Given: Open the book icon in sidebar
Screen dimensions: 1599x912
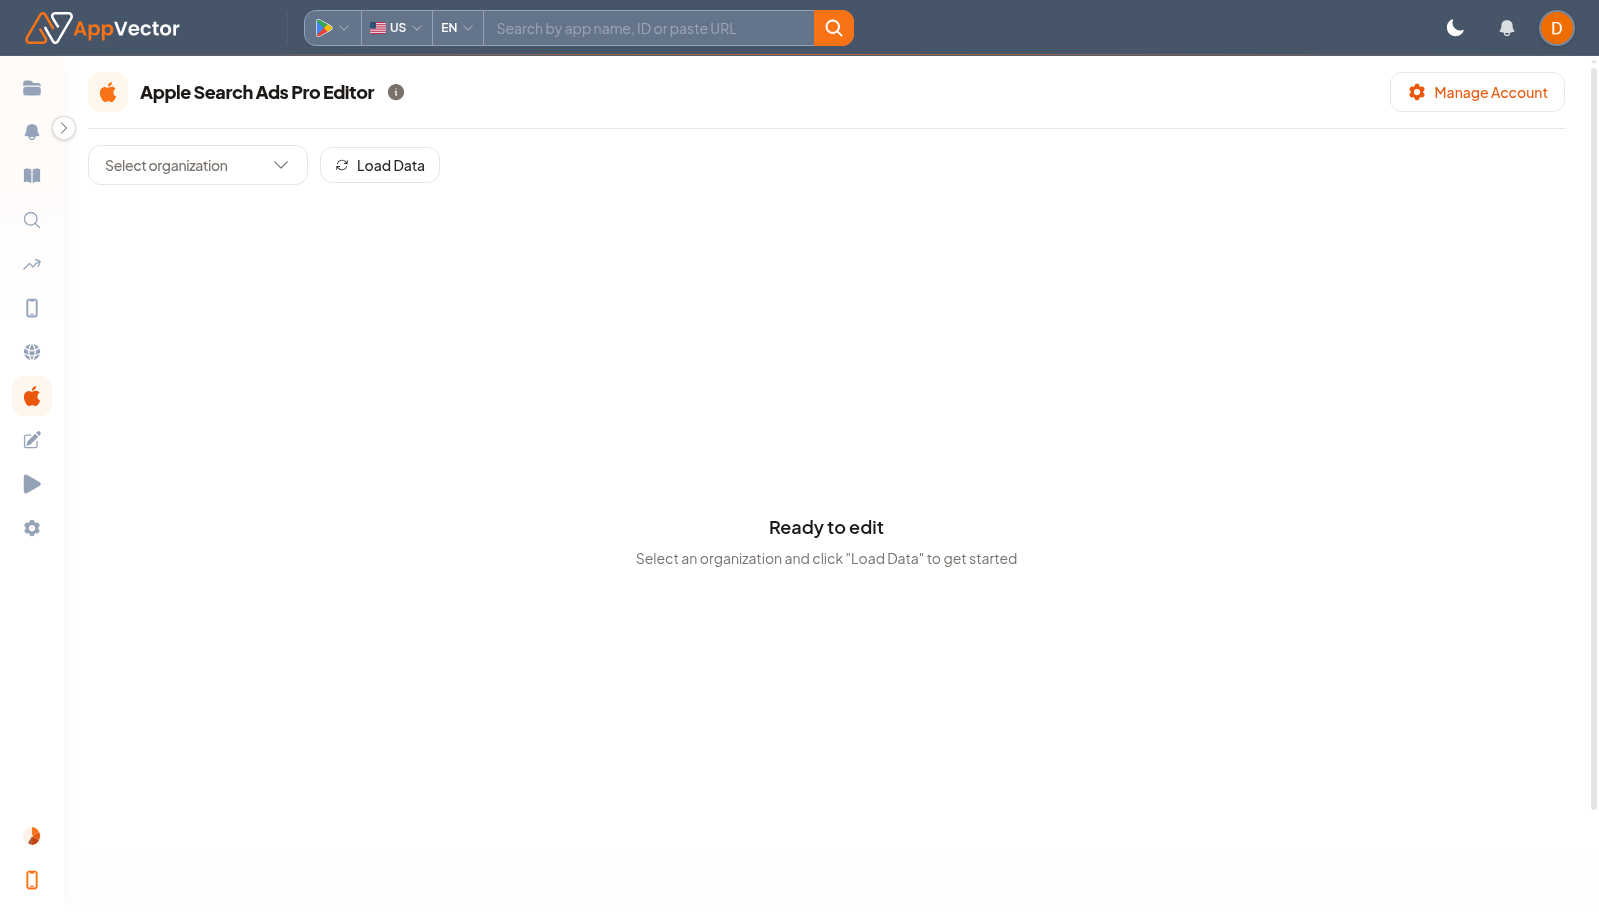Looking at the screenshot, I should (32, 176).
